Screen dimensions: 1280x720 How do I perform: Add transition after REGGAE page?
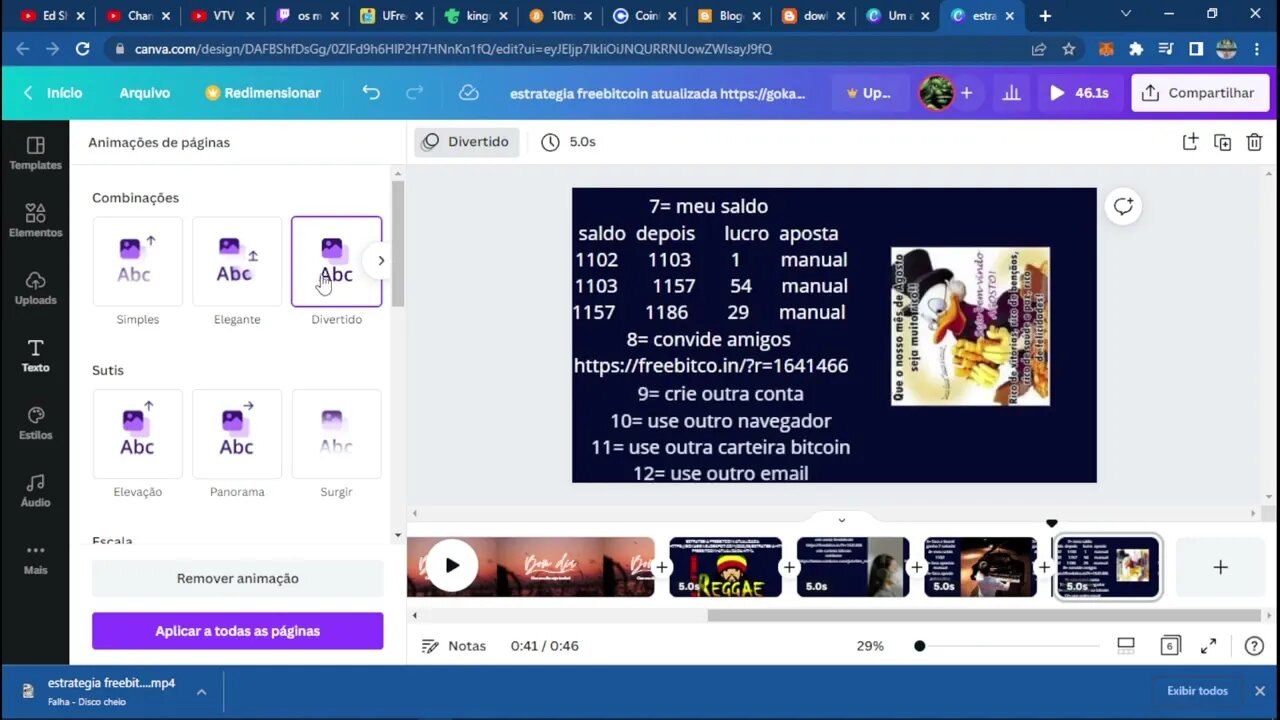(789, 567)
